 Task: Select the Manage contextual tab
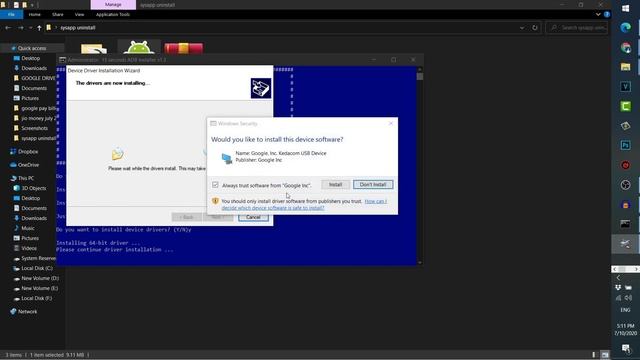(113, 4)
